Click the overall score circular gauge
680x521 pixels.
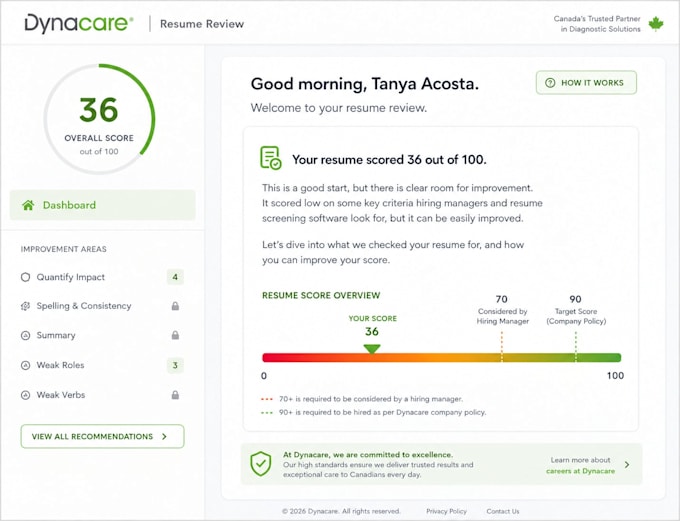click(x=99, y=119)
